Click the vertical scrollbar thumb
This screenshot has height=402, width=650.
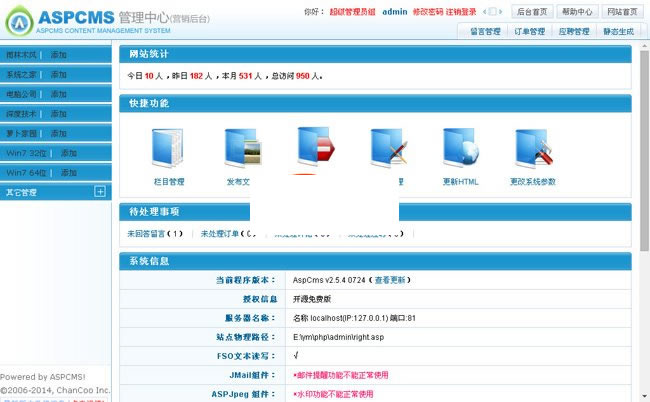[x=644, y=151]
